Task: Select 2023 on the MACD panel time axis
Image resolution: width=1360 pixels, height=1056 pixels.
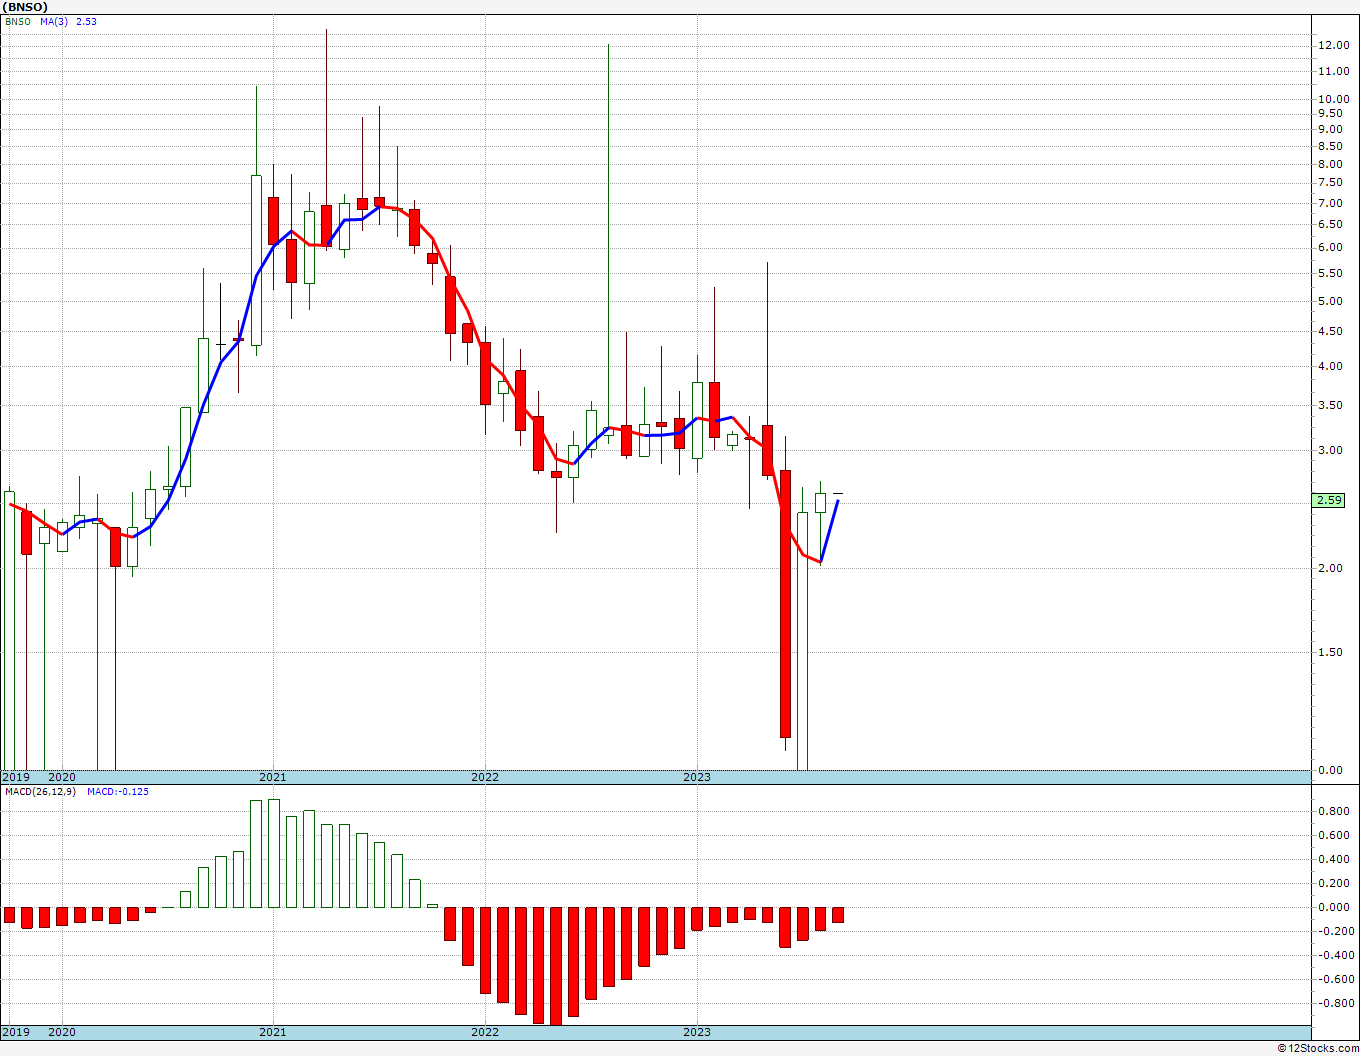Action: [697, 1032]
